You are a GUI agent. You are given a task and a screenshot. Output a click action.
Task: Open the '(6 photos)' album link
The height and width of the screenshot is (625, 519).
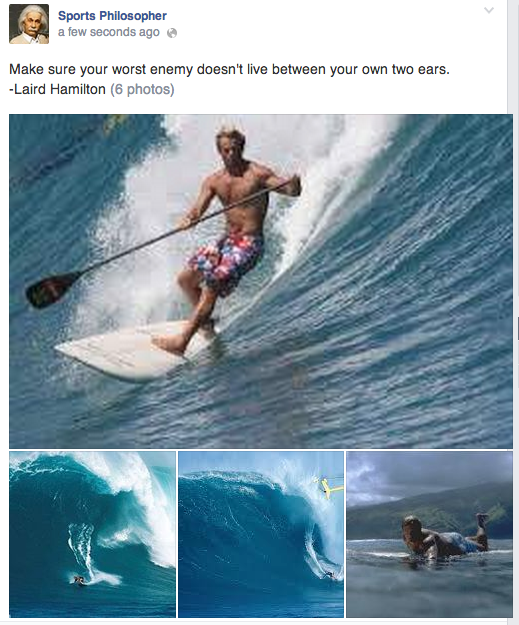pos(142,89)
